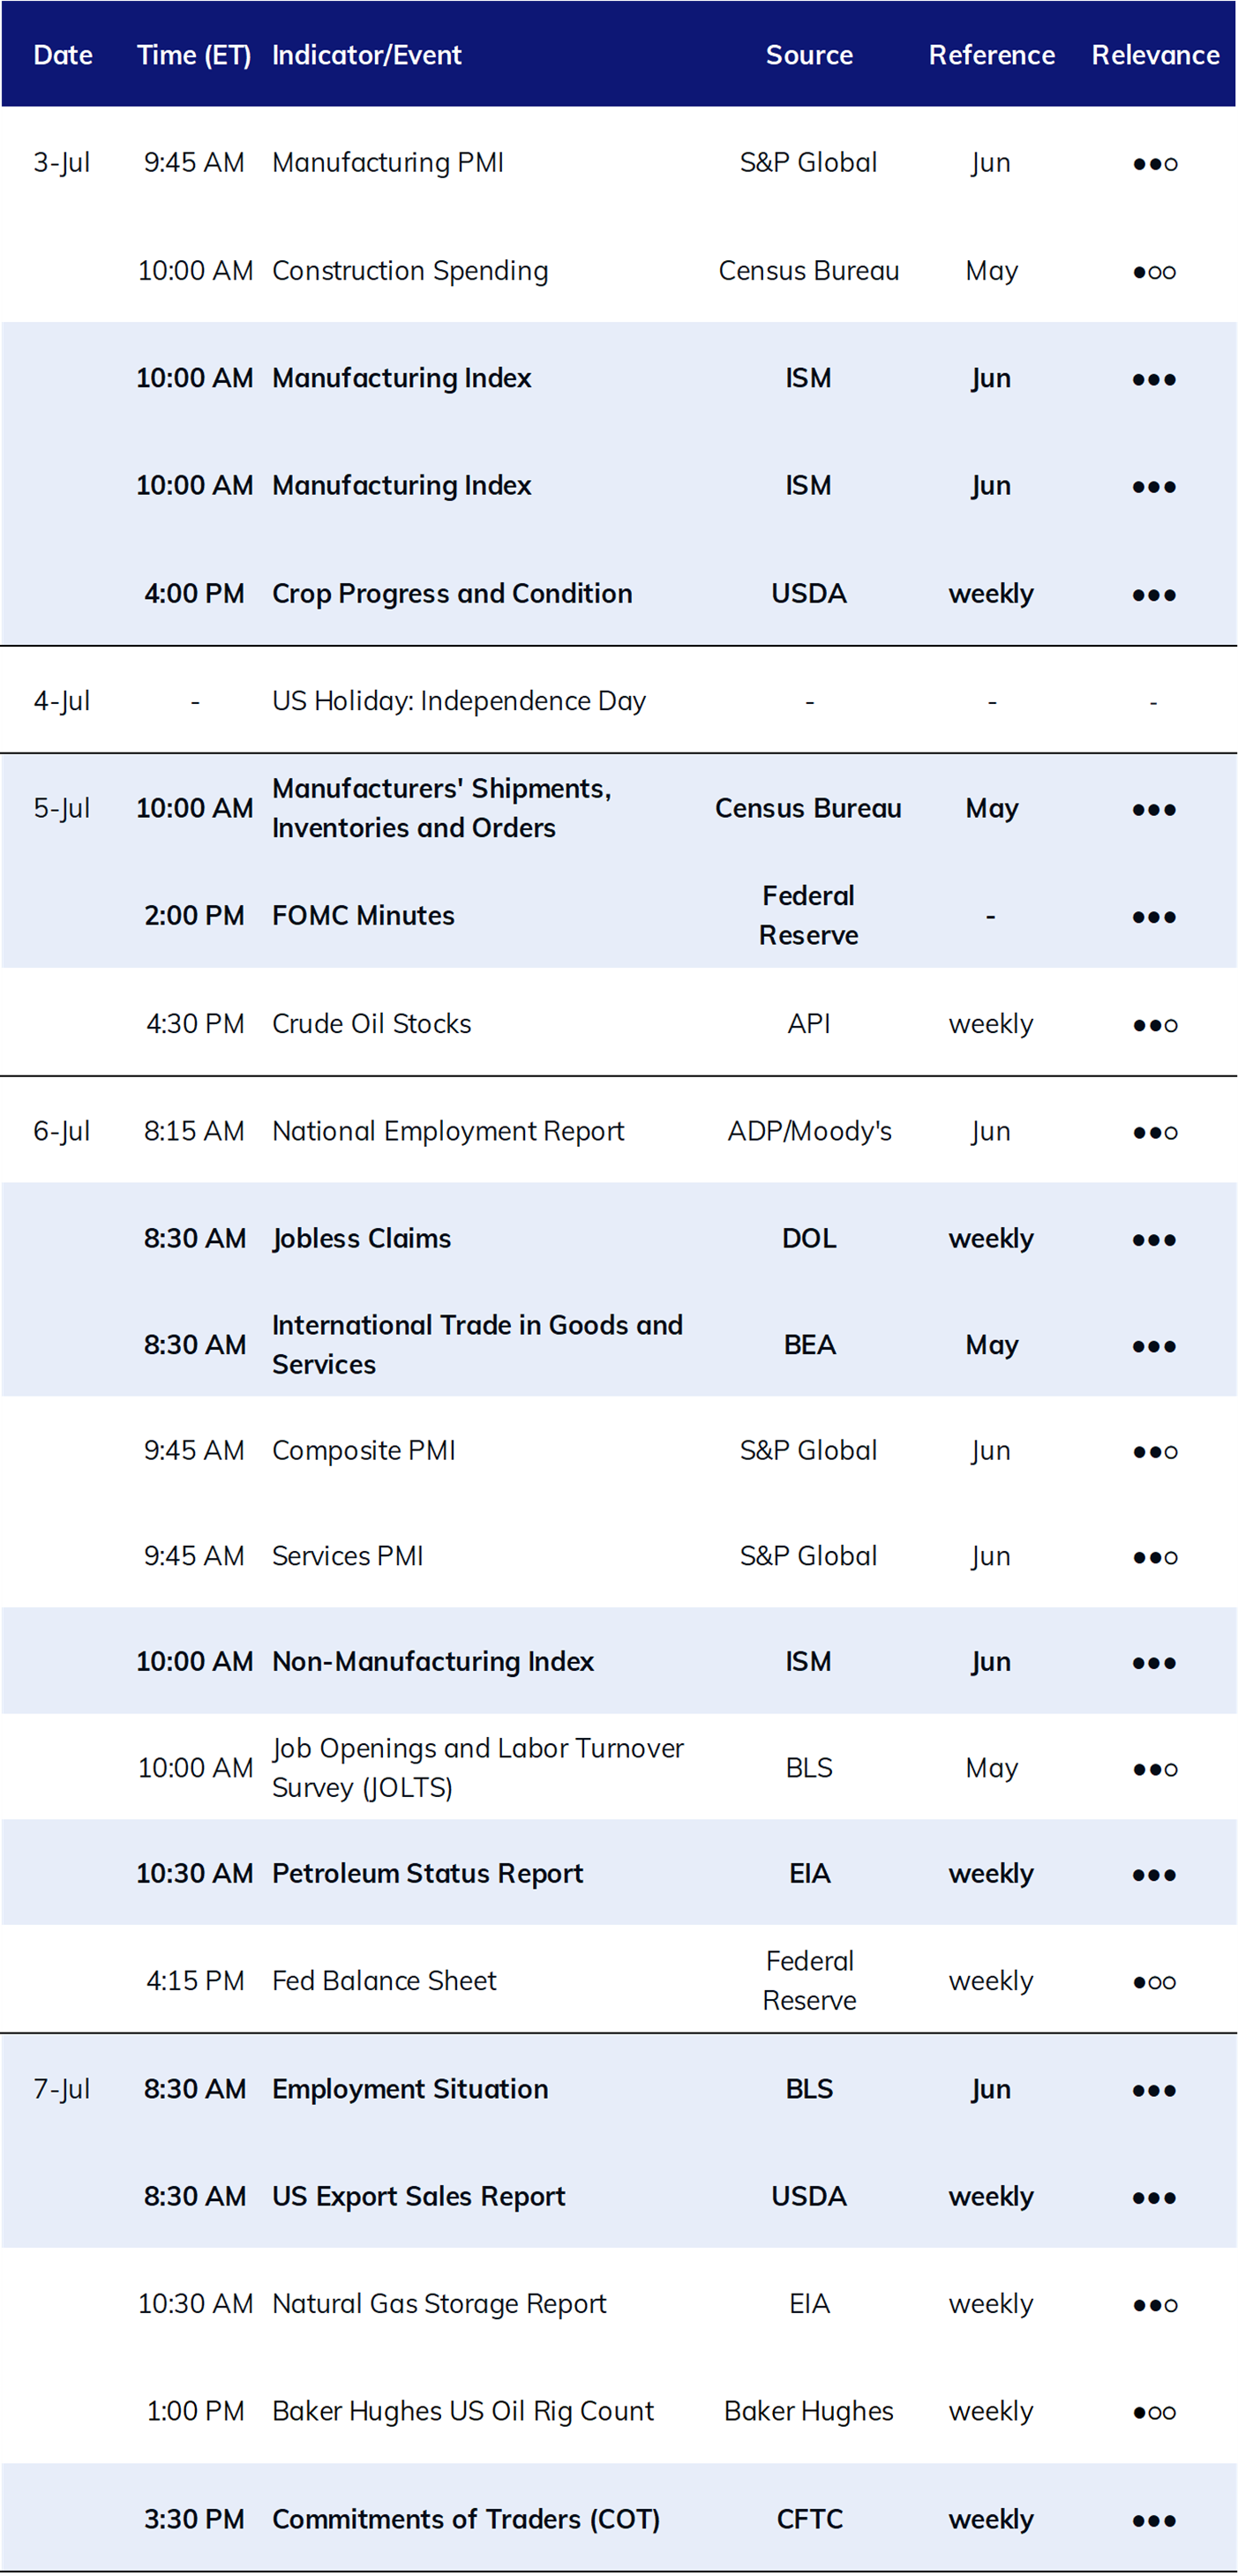Click ADP/Moody's source cell
Screen dimensions: 1238x2576
coord(809,1131)
